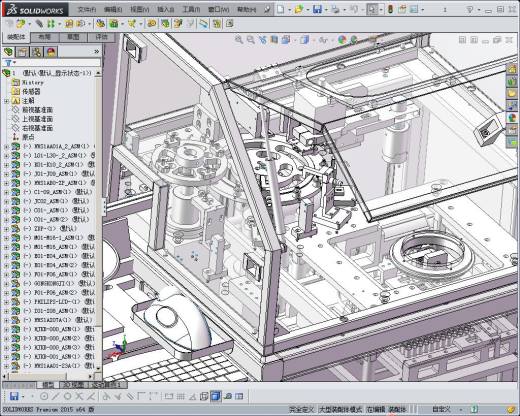This screenshot has height=416, width=520.
Task: Open the 工具 menu in the menu bar
Action: (x=191, y=10)
